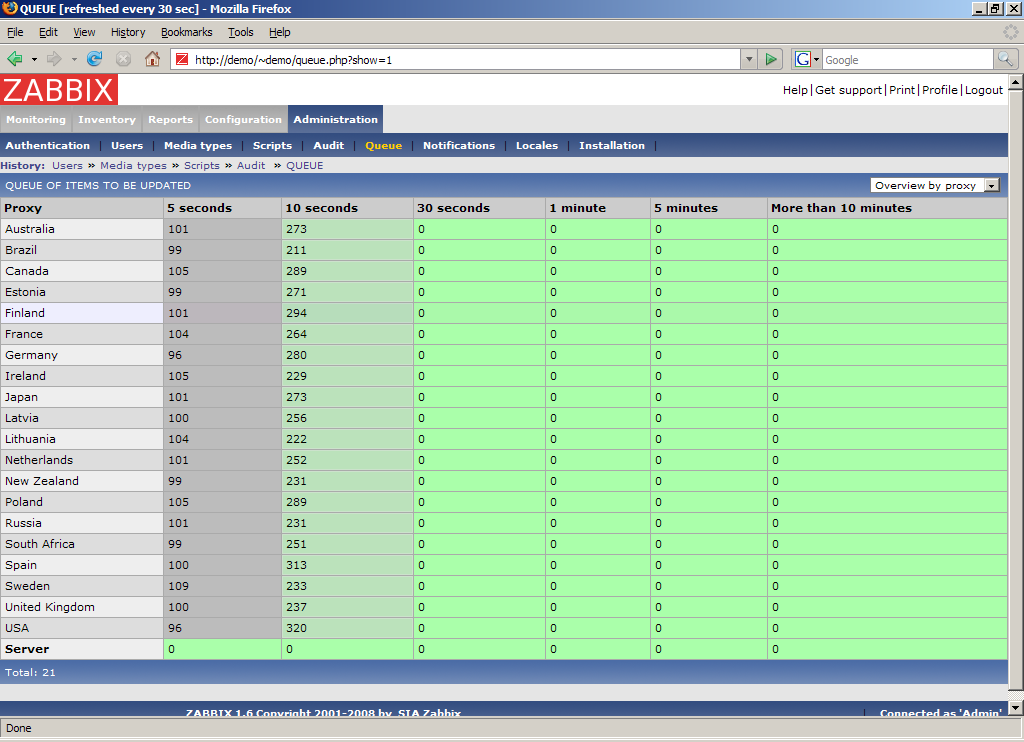Screen dimensions: 1024x742
Task: Open the Authentication submenu link
Action: coord(48,146)
